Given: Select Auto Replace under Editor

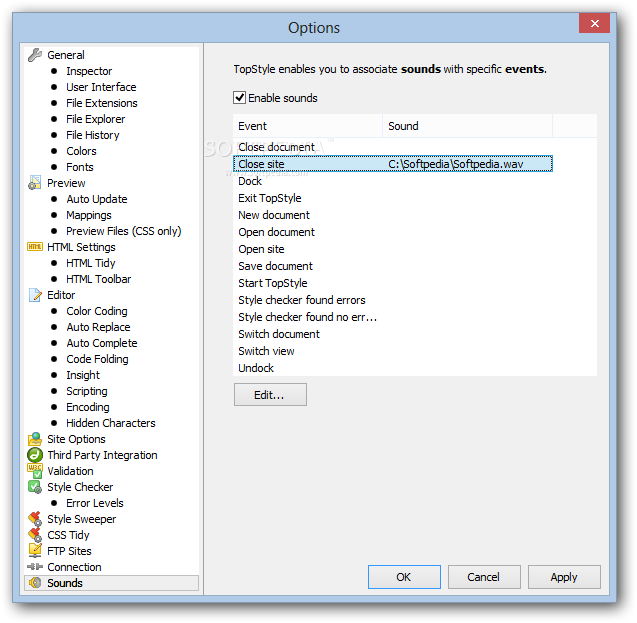Looking at the screenshot, I should tap(98, 327).
